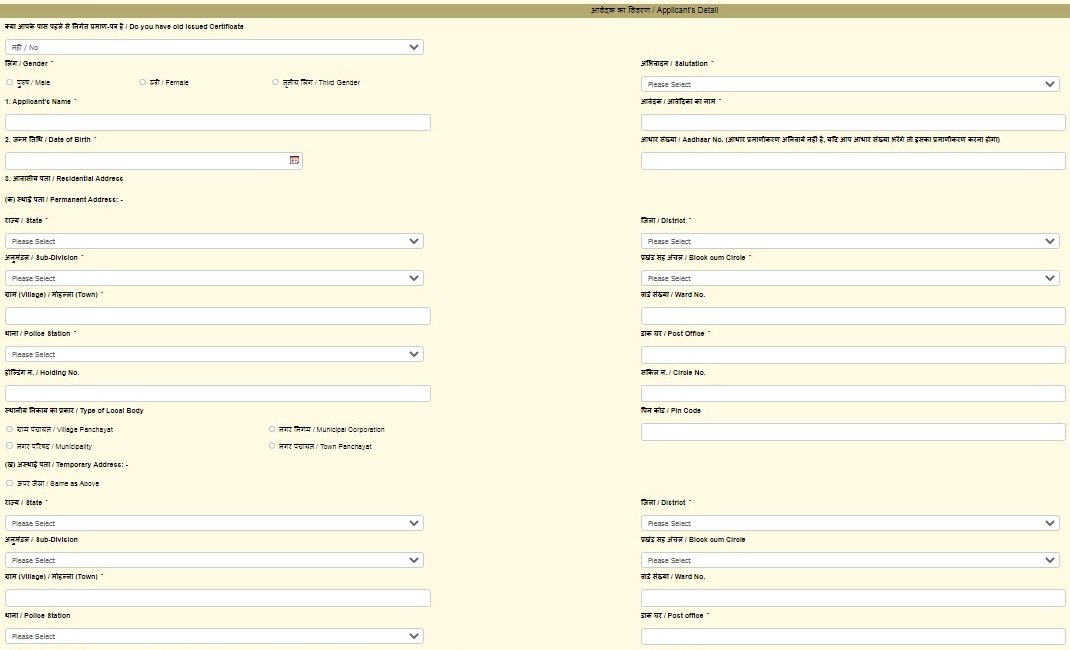Focus the Pin Code input field

853,432
